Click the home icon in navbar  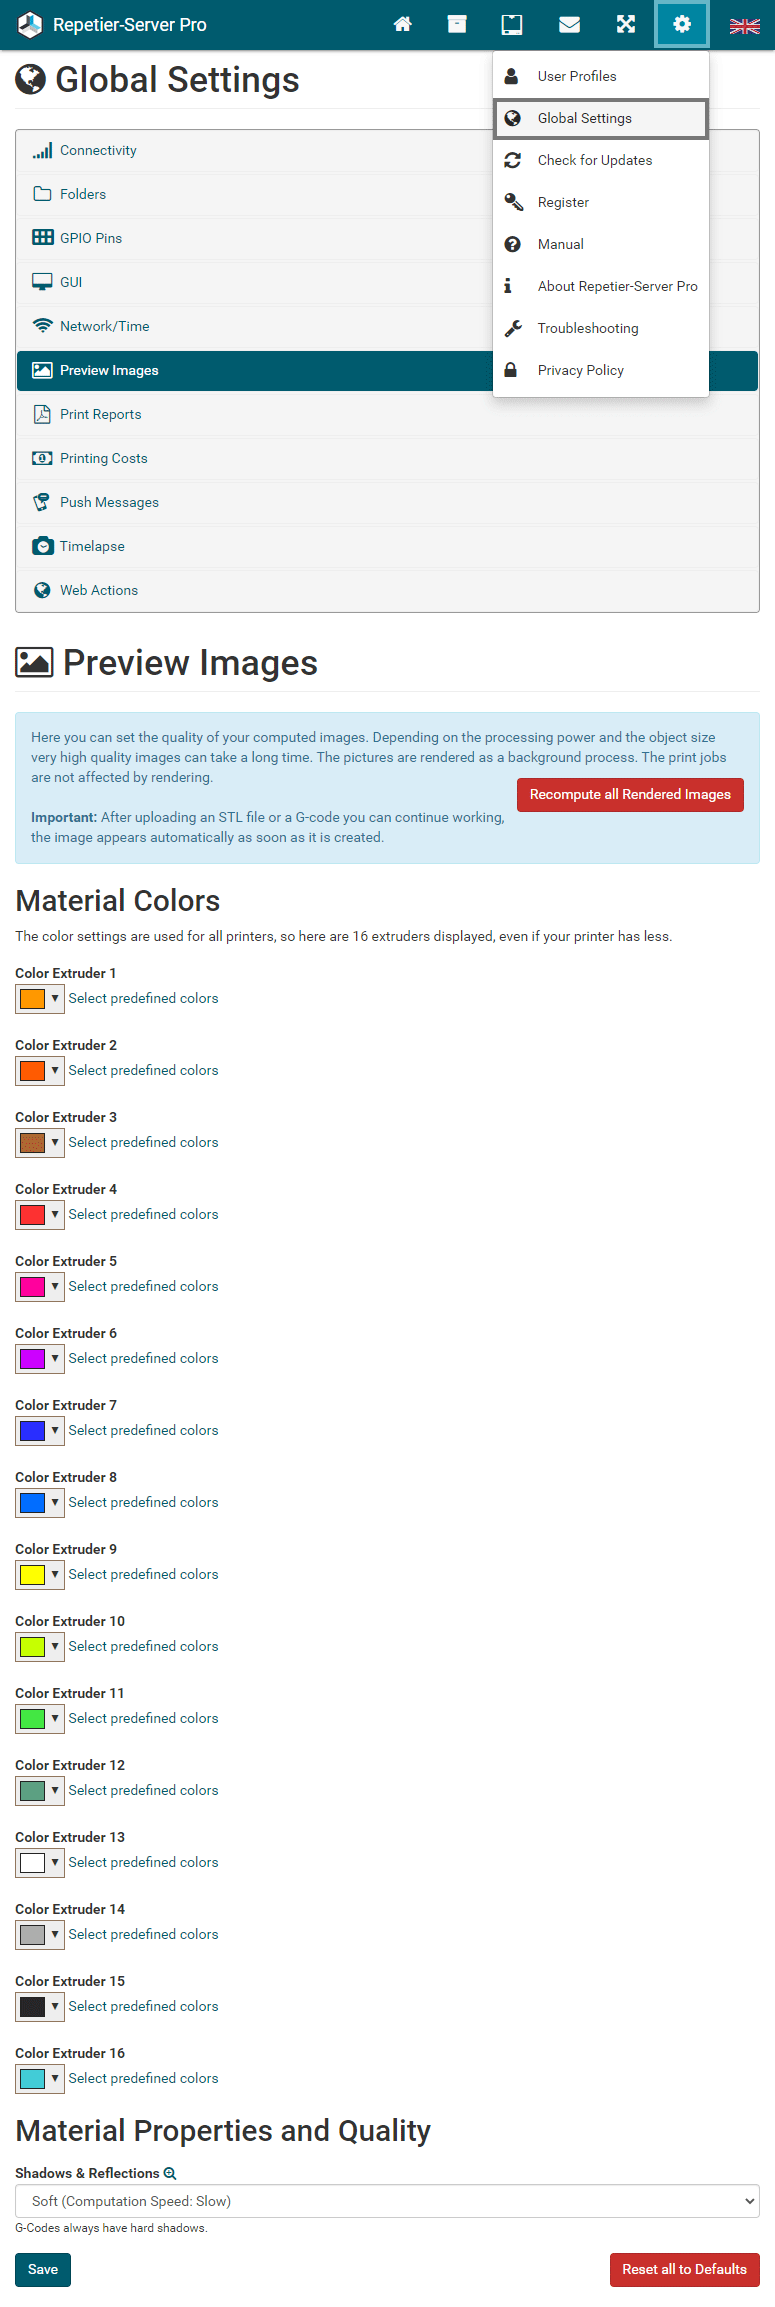coord(403,25)
